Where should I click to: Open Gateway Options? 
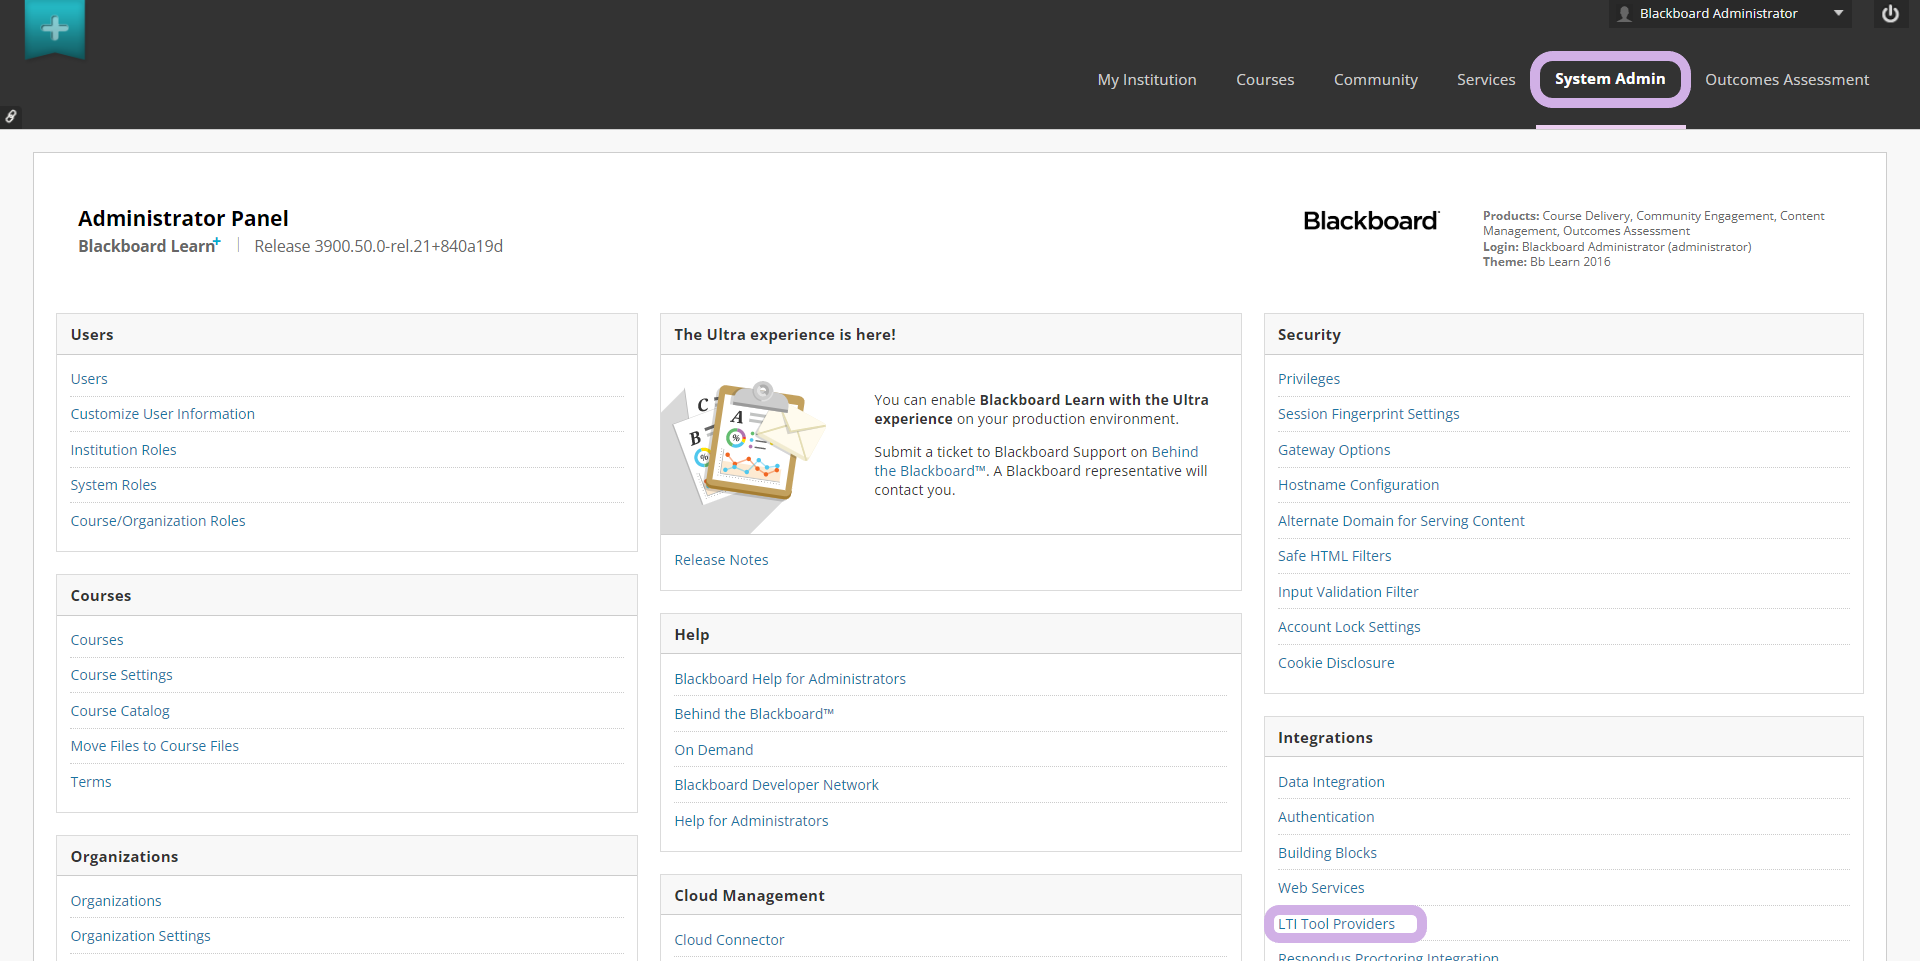pyautogui.click(x=1334, y=450)
